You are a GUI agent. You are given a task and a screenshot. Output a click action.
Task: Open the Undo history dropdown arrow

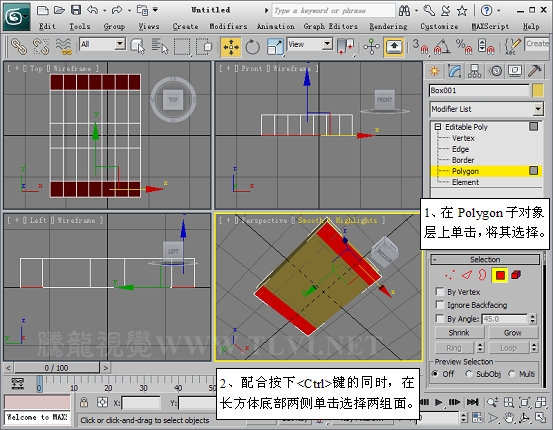click(x=104, y=11)
